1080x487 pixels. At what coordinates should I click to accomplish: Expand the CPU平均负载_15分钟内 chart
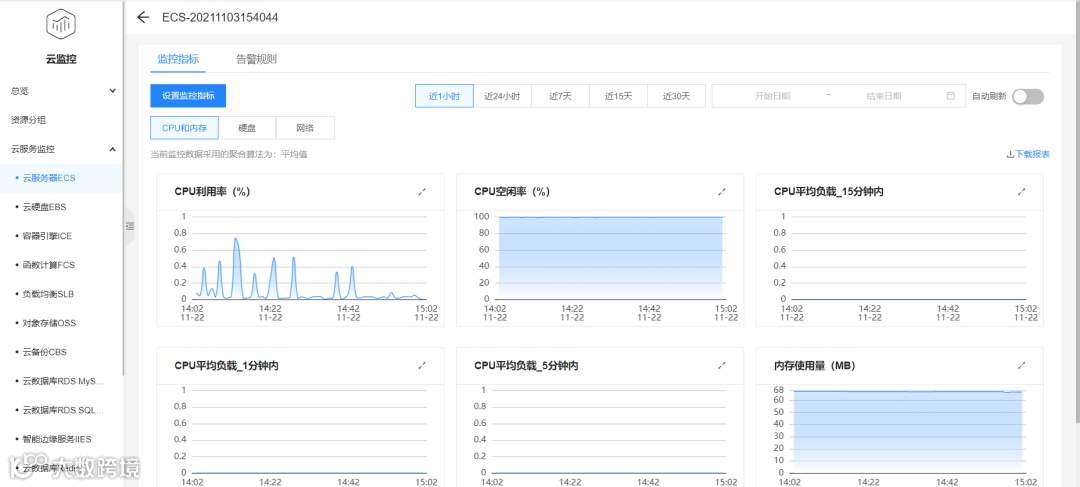click(1021, 191)
